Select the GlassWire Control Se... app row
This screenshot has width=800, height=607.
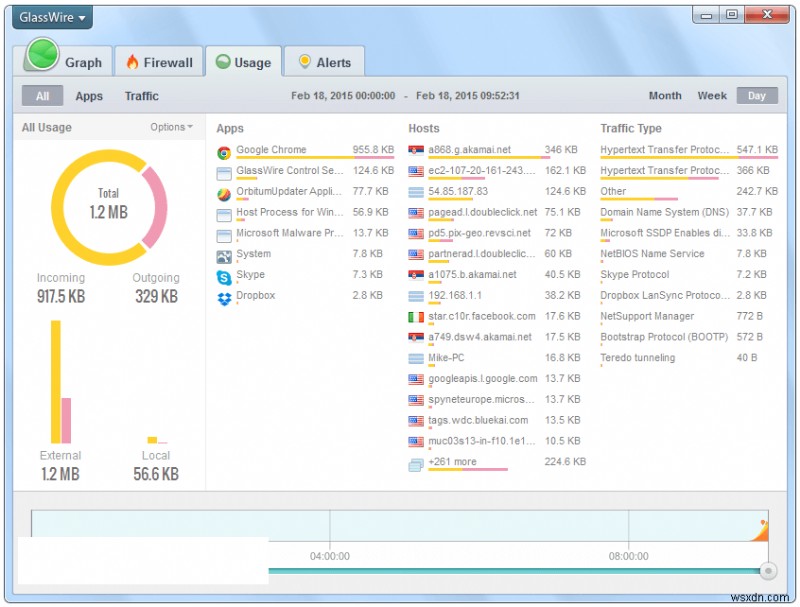(x=305, y=172)
